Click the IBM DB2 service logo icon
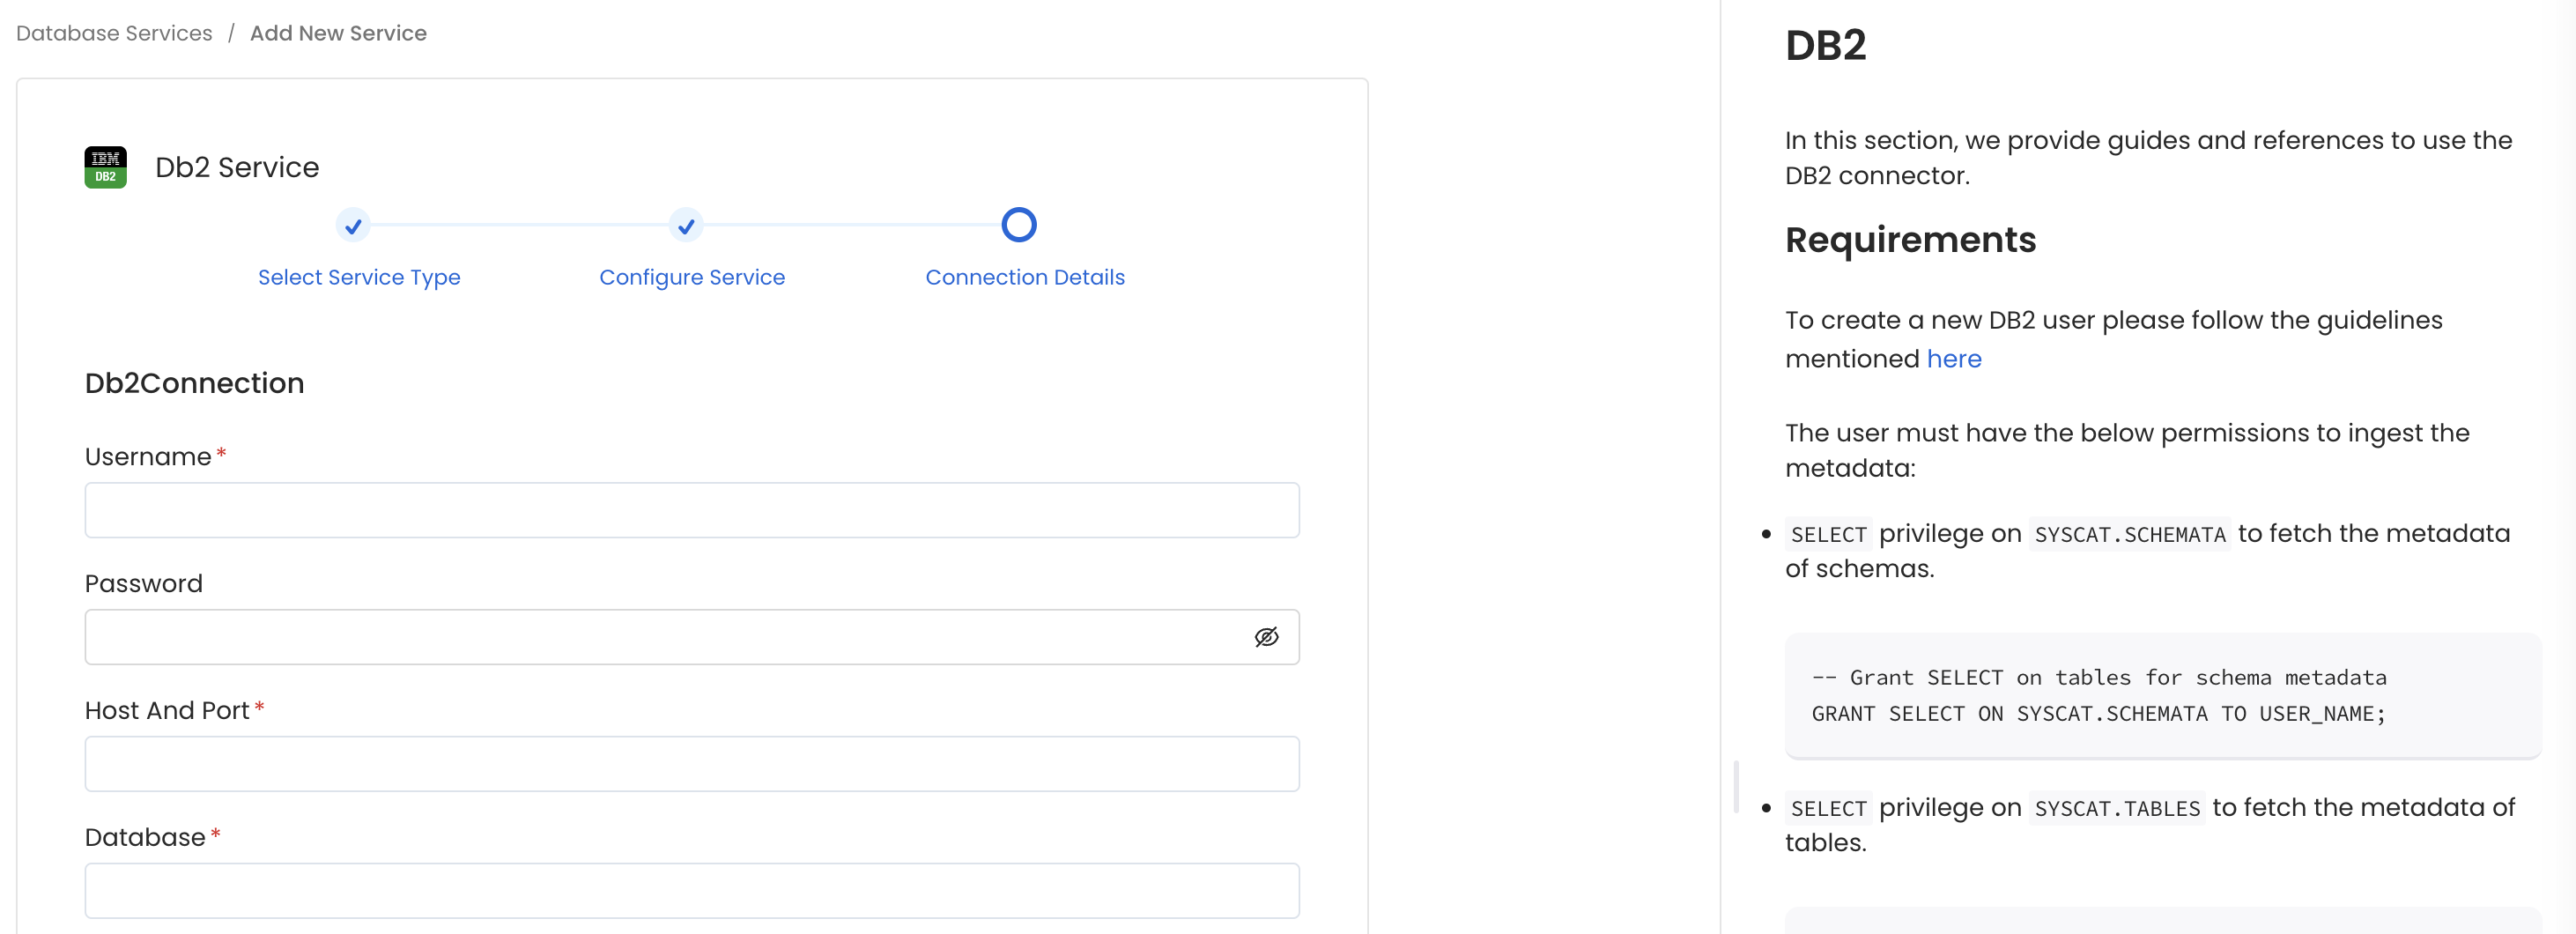2576x934 pixels. pos(105,166)
